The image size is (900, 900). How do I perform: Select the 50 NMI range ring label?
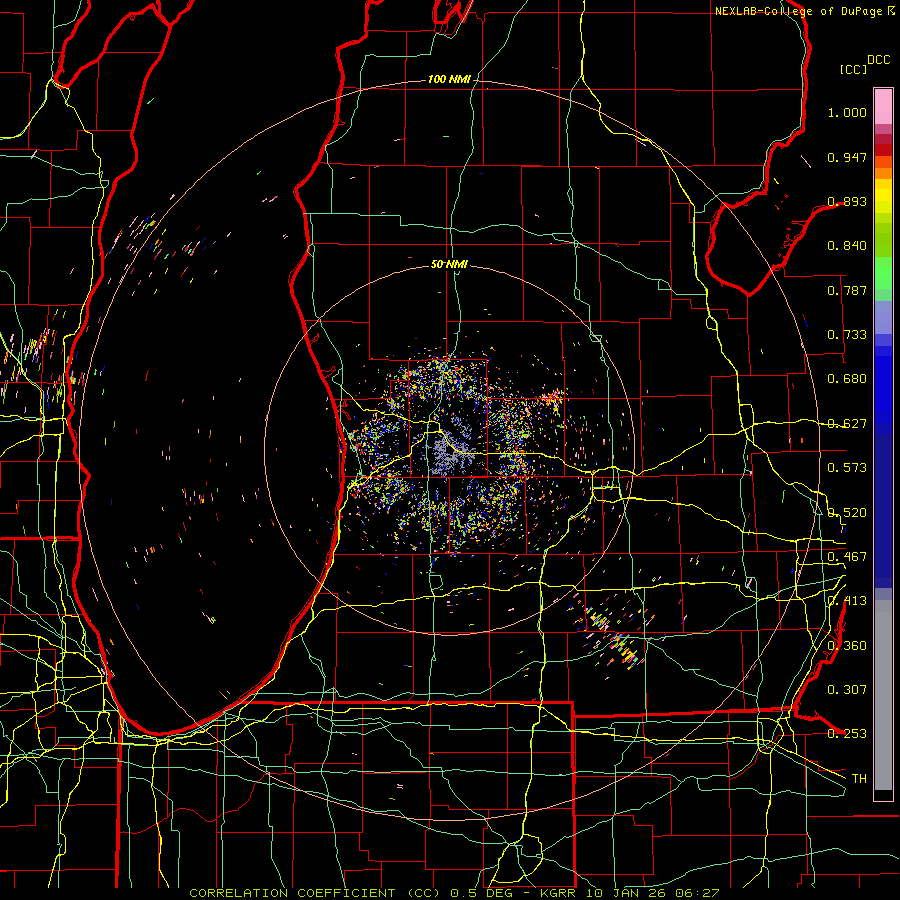tap(449, 264)
